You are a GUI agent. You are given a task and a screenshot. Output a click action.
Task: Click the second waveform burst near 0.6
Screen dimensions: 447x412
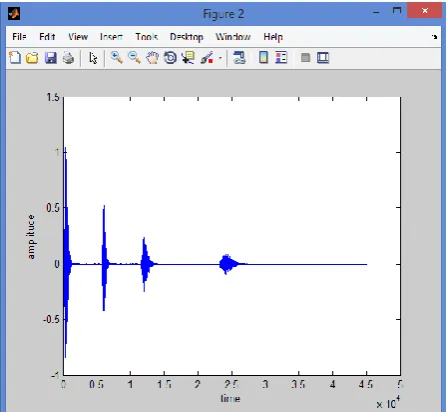pos(104,258)
